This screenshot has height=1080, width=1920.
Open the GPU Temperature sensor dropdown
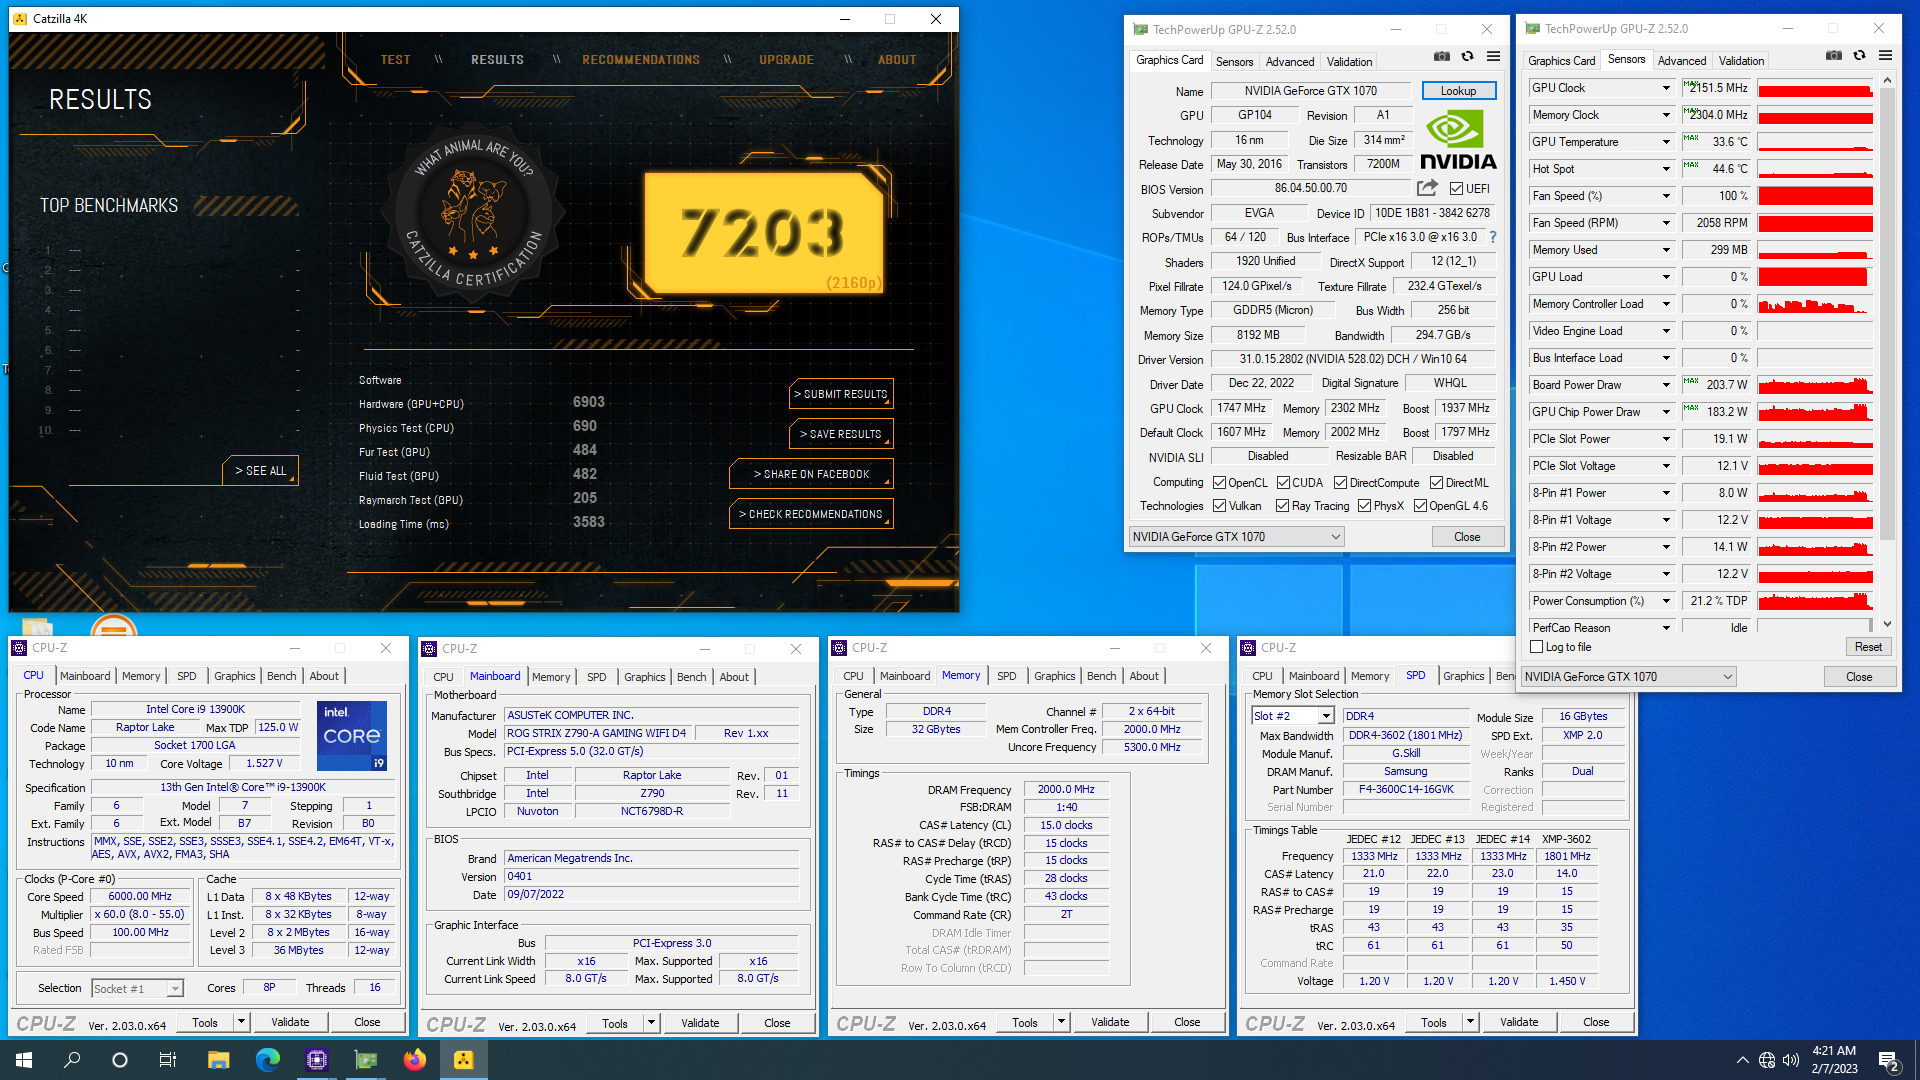1666,142
